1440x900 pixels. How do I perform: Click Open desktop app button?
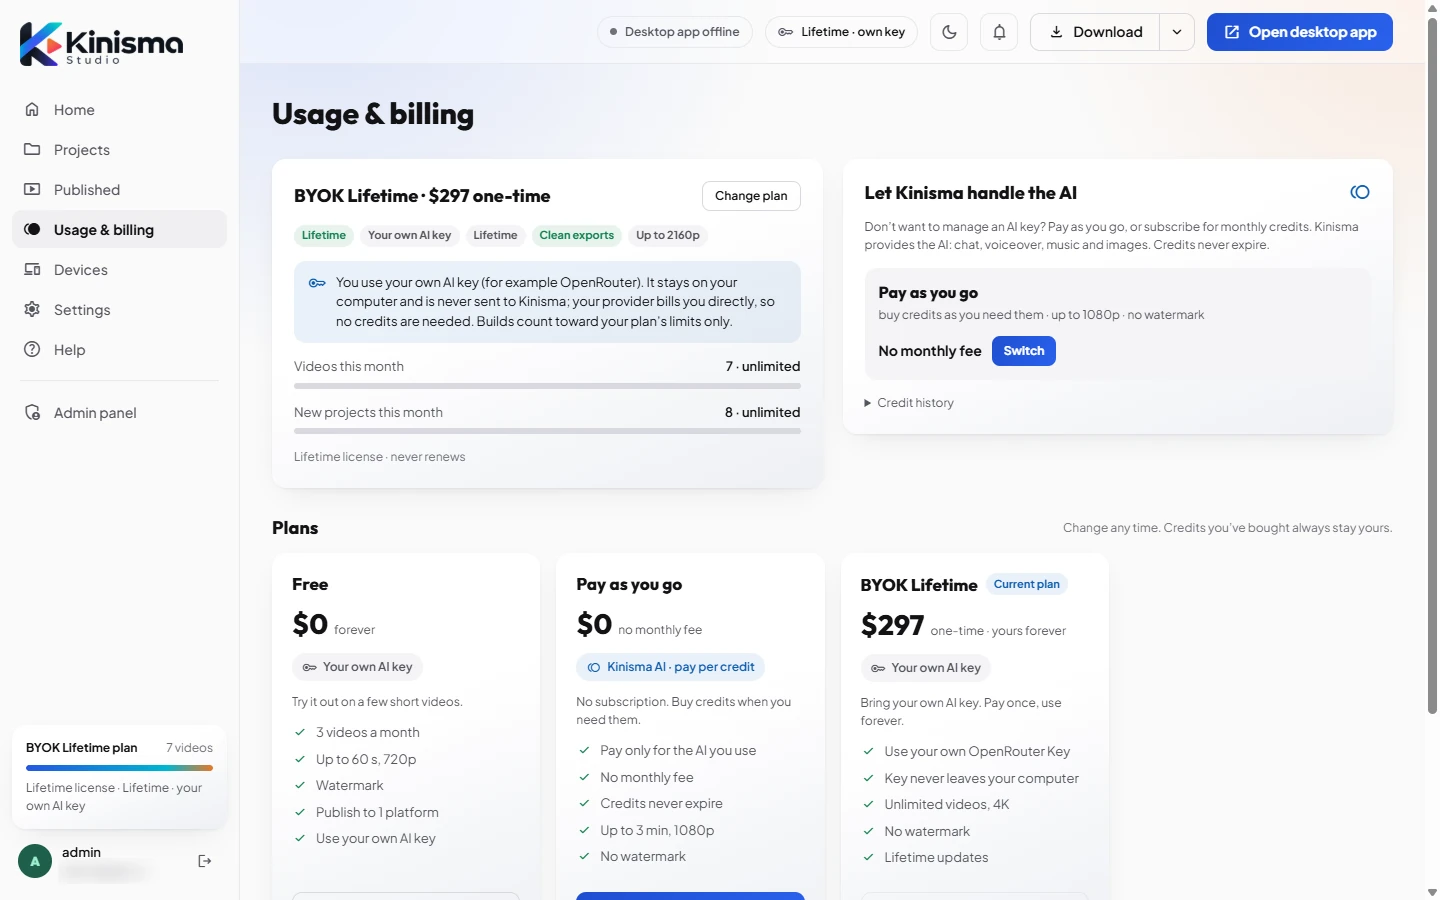click(1300, 32)
